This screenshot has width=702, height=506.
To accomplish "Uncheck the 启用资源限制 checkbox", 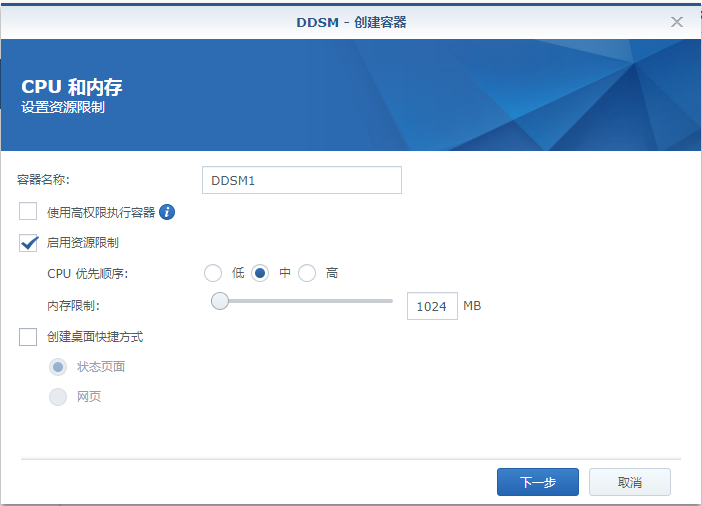I will tap(28, 243).
